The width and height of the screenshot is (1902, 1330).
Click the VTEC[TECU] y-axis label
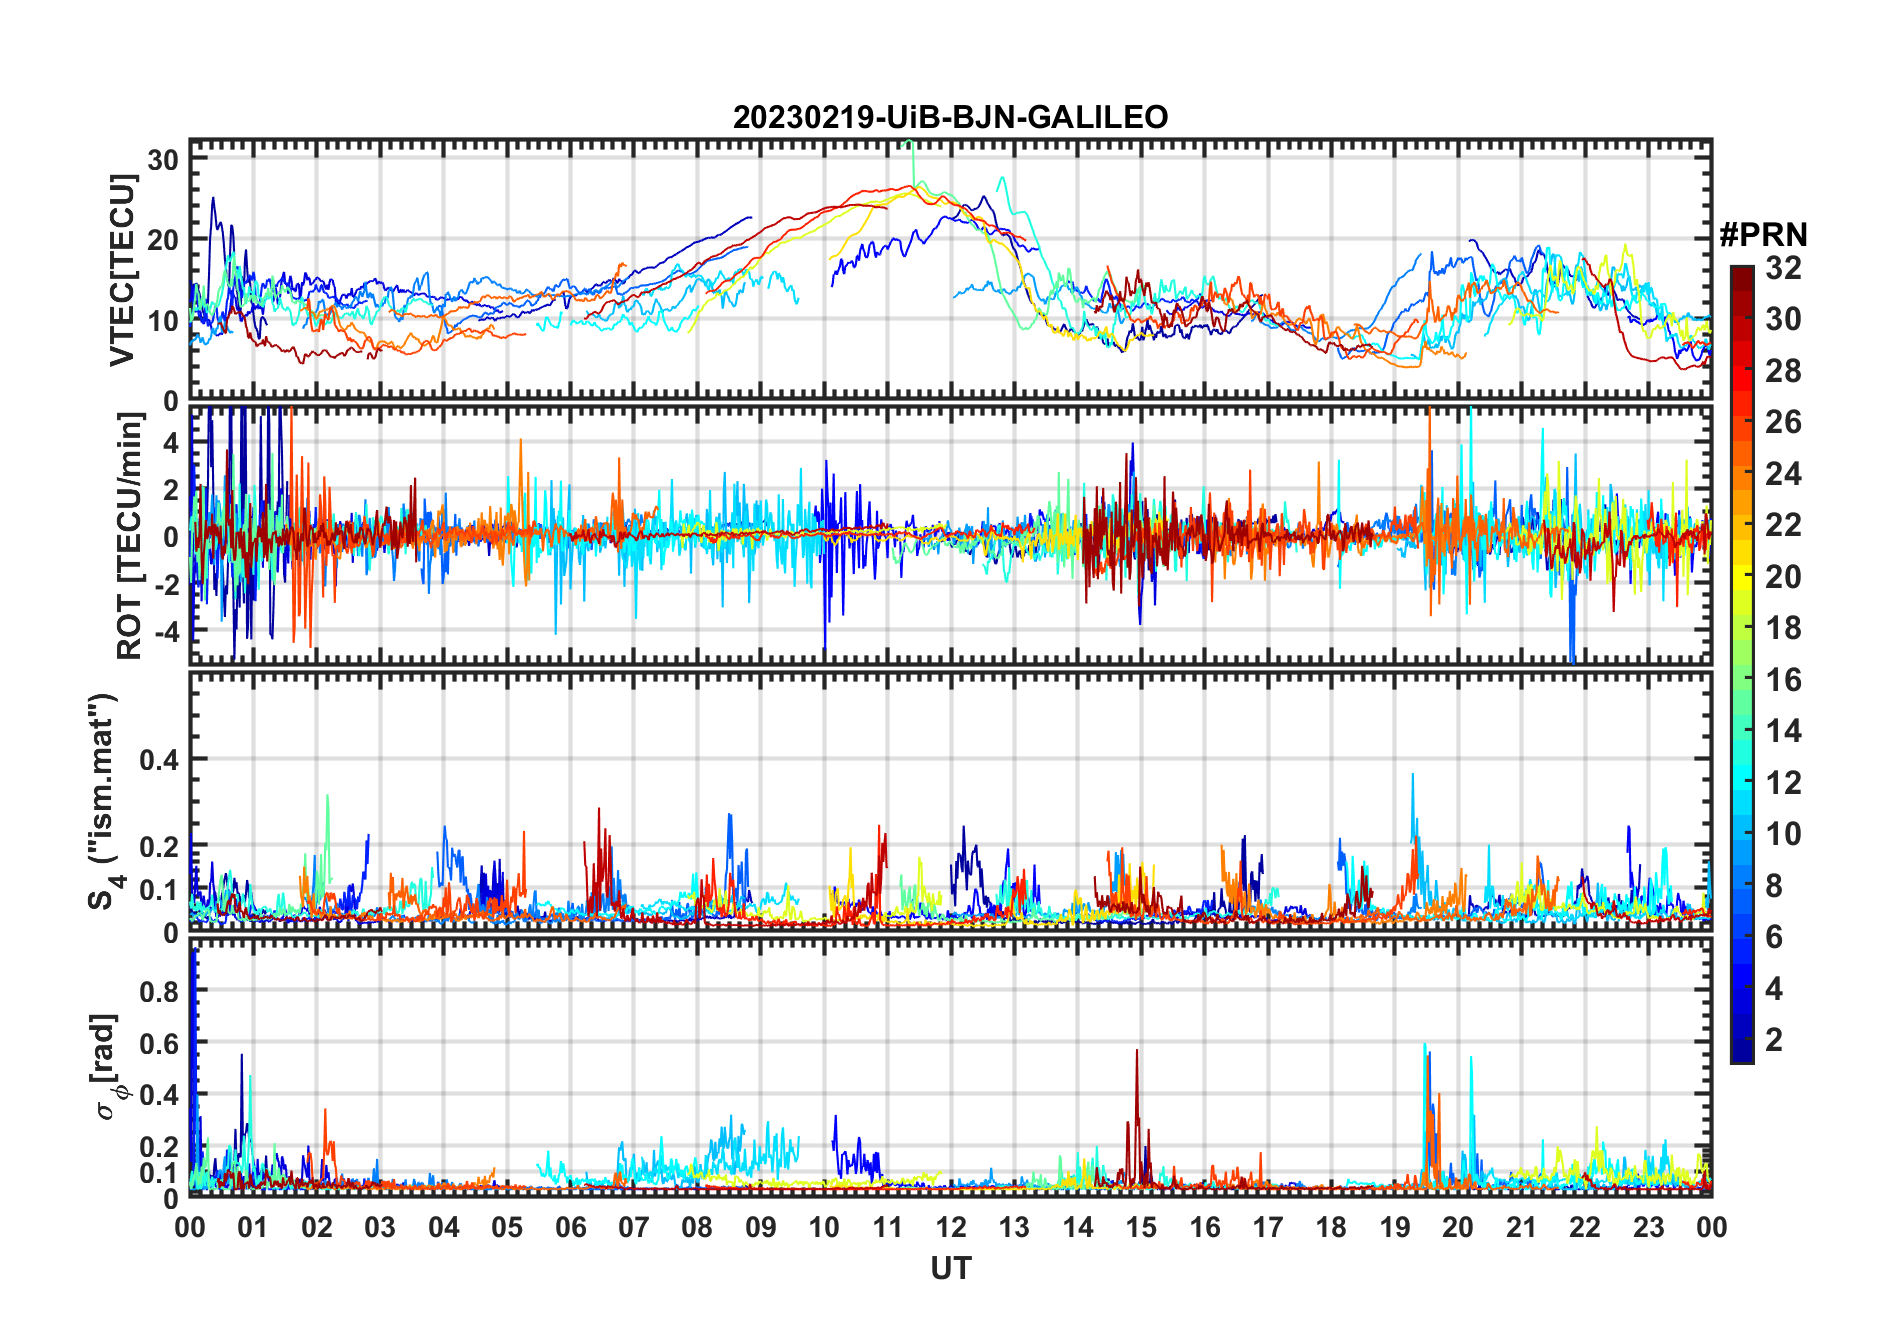tap(122, 270)
